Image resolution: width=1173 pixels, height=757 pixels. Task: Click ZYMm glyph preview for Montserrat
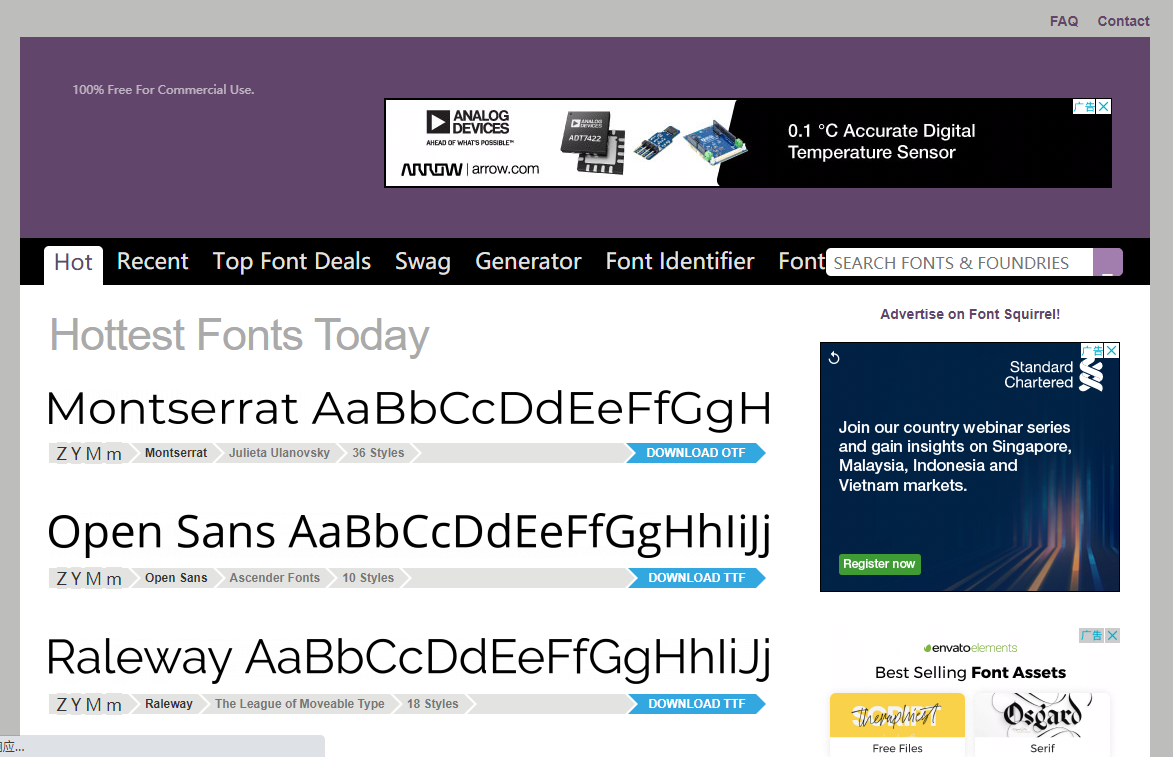pos(89,453)
